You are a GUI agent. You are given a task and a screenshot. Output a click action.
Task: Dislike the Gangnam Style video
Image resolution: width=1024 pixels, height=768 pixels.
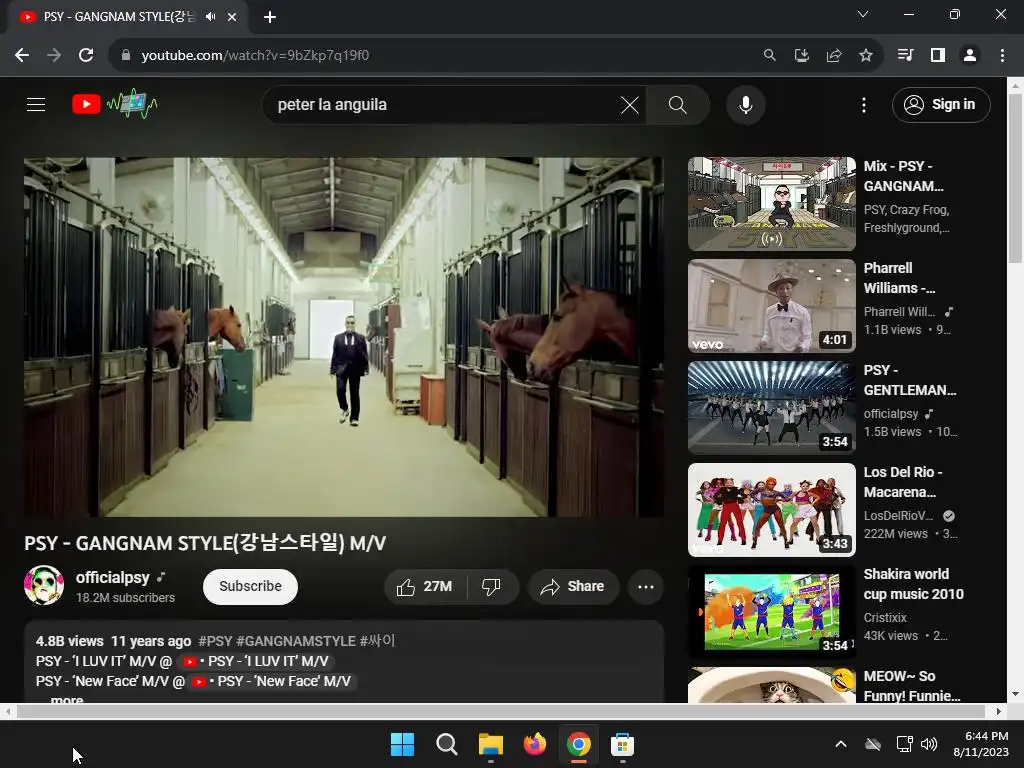[492, 586]
